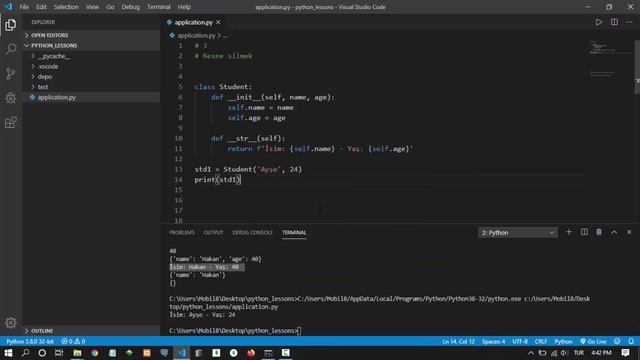Open notifications bell in status bar

(x=631, y=341)
